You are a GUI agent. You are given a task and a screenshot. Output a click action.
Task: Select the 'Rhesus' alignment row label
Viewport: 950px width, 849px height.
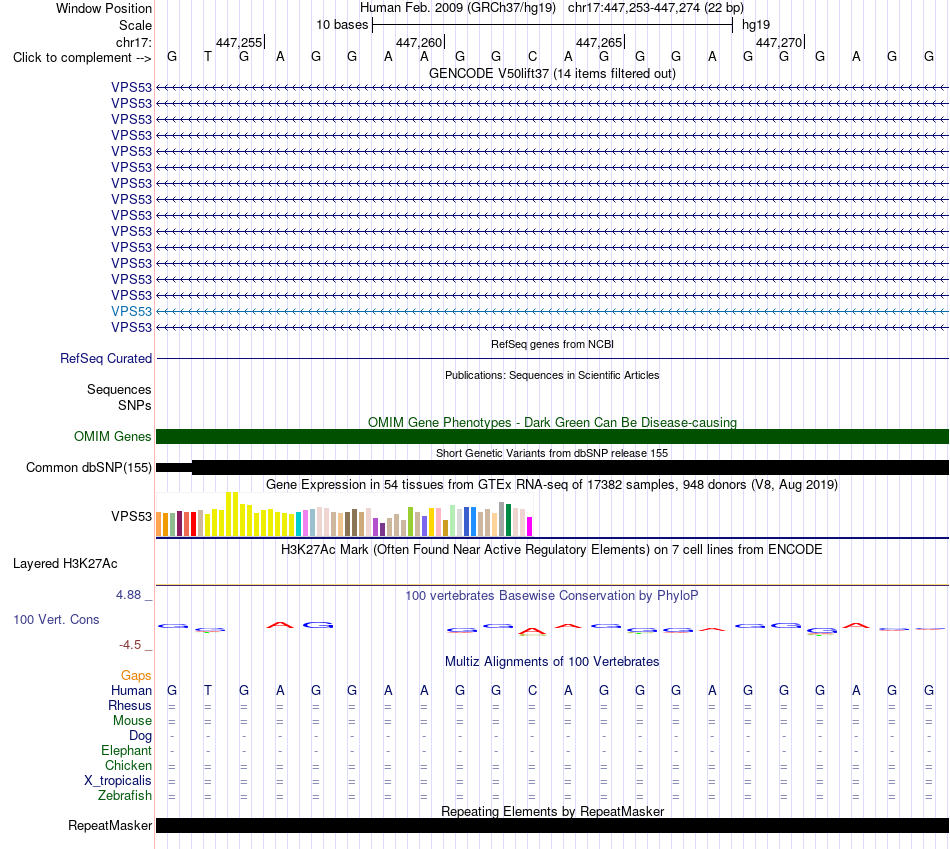[x=130, y=706]
